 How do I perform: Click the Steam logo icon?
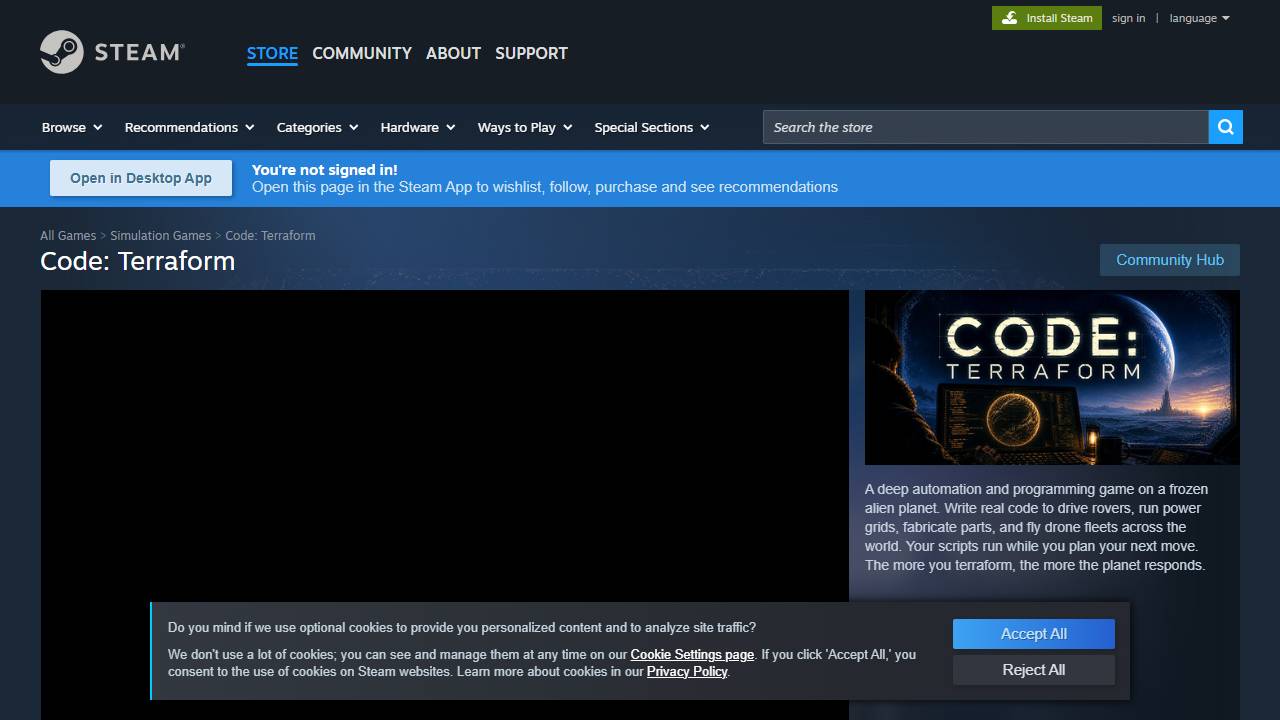62,52
